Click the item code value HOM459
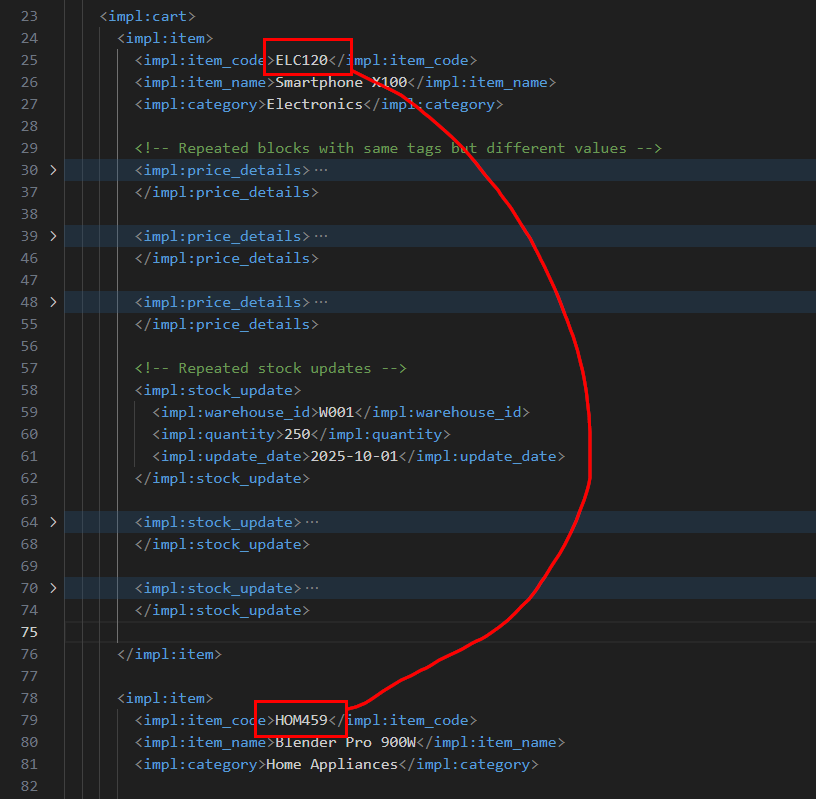 click(x=301, y=720)
